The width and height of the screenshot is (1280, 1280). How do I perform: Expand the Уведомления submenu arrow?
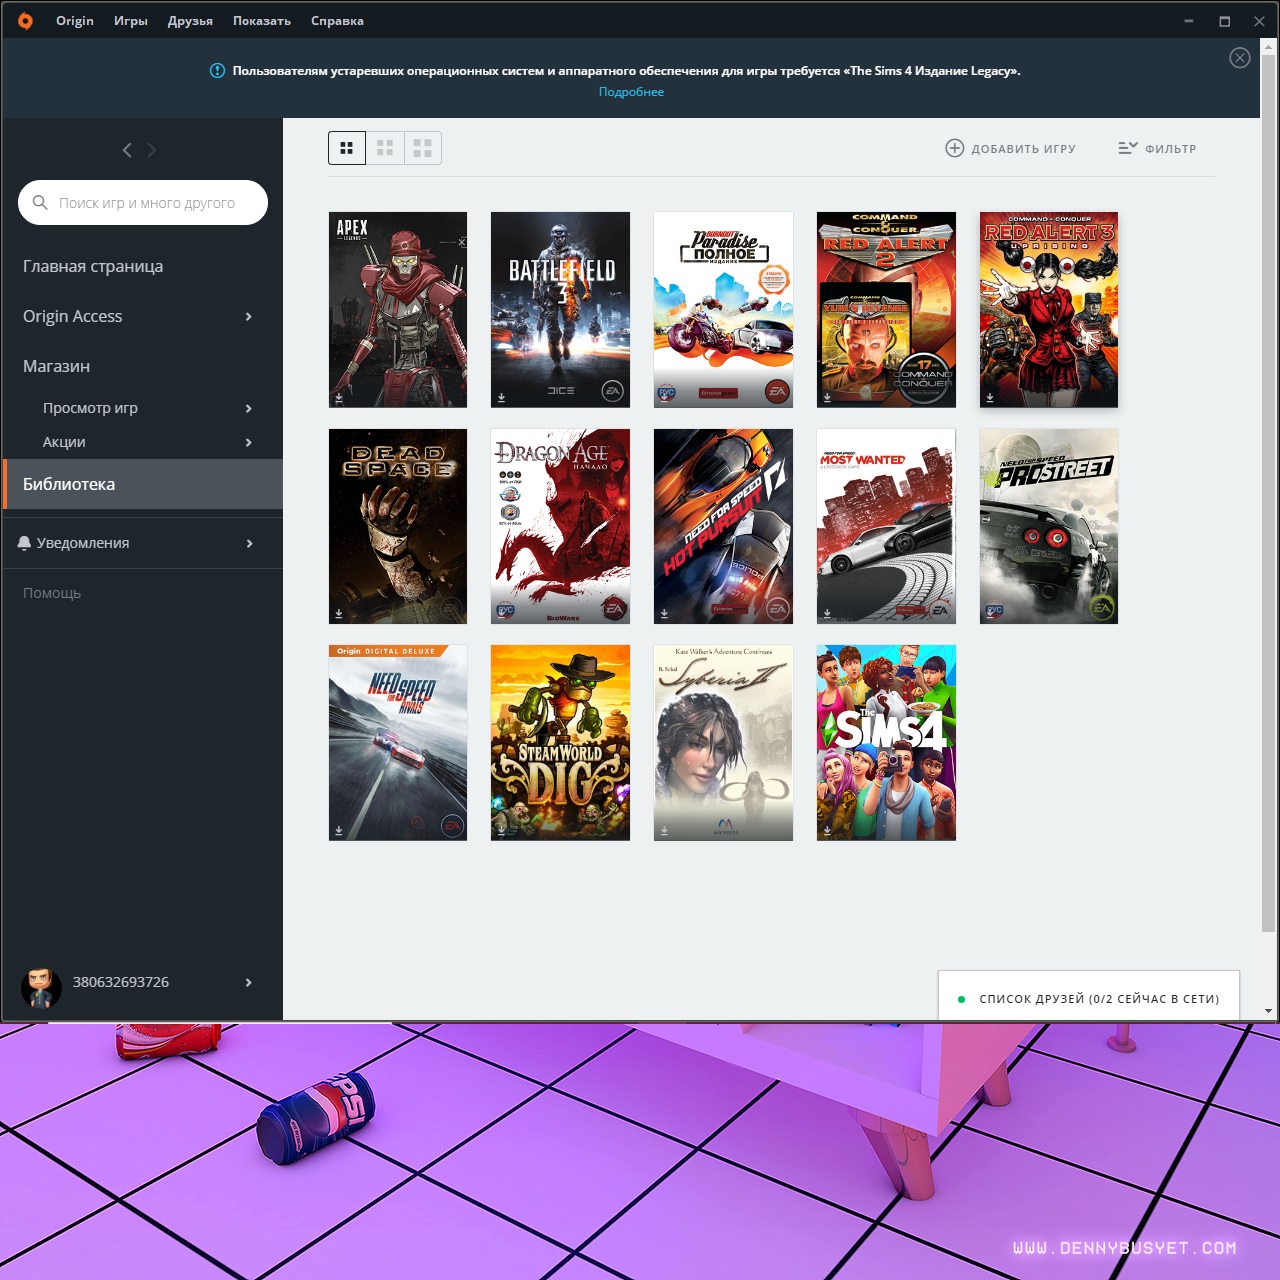coord(249,544)
